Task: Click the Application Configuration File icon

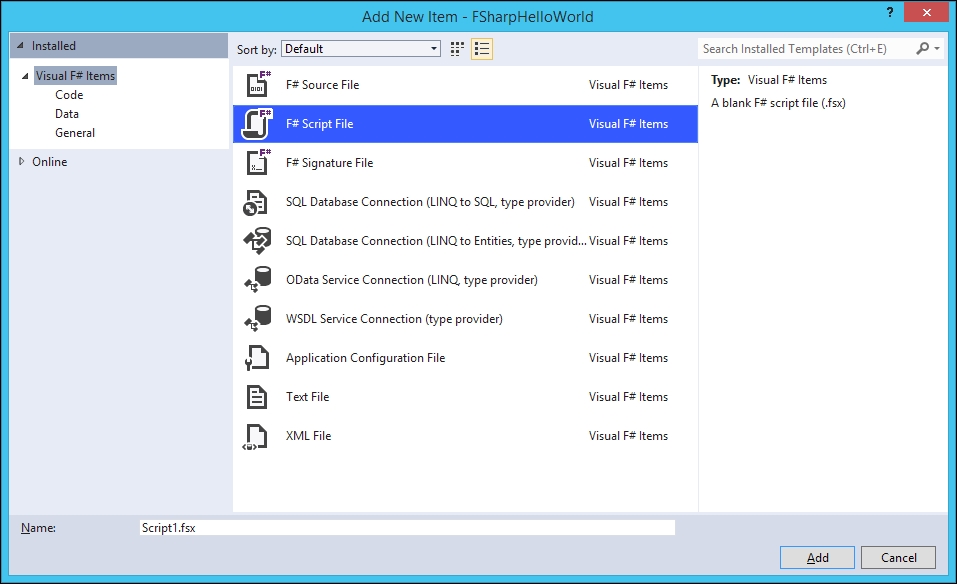Action: pyautogui.click(x=257, y=358)
